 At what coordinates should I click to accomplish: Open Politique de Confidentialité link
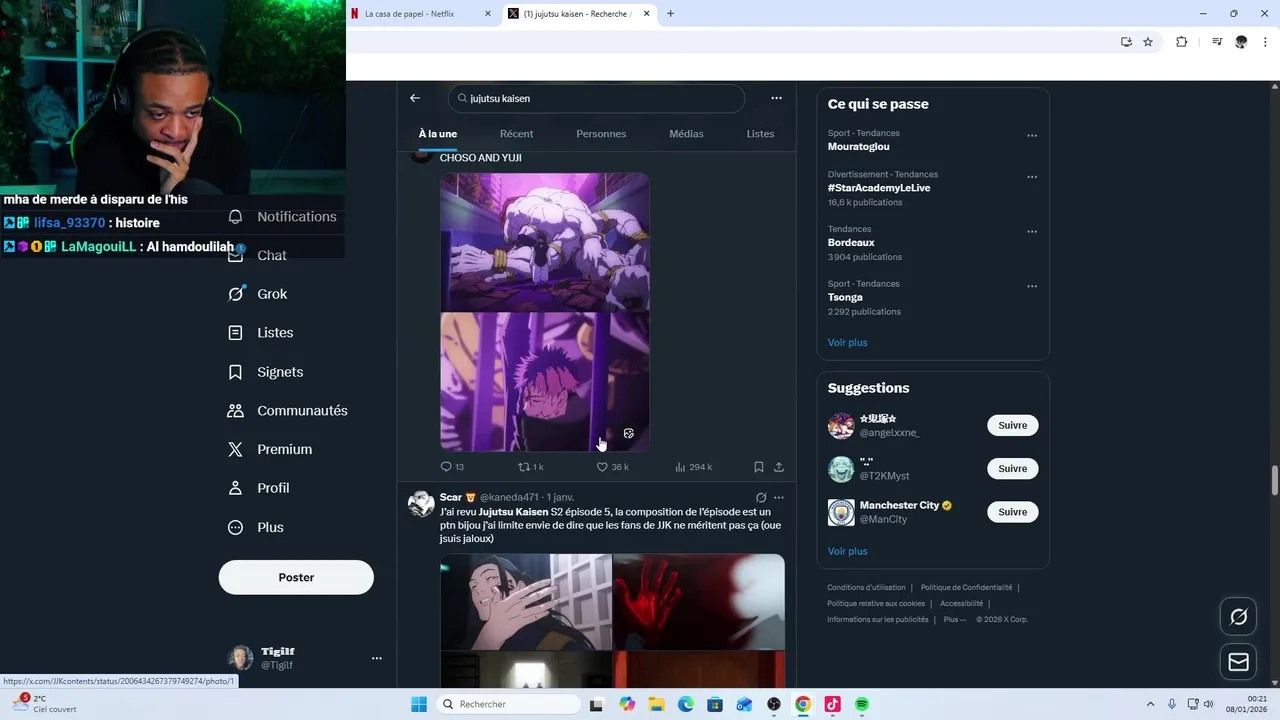(966, 588)
